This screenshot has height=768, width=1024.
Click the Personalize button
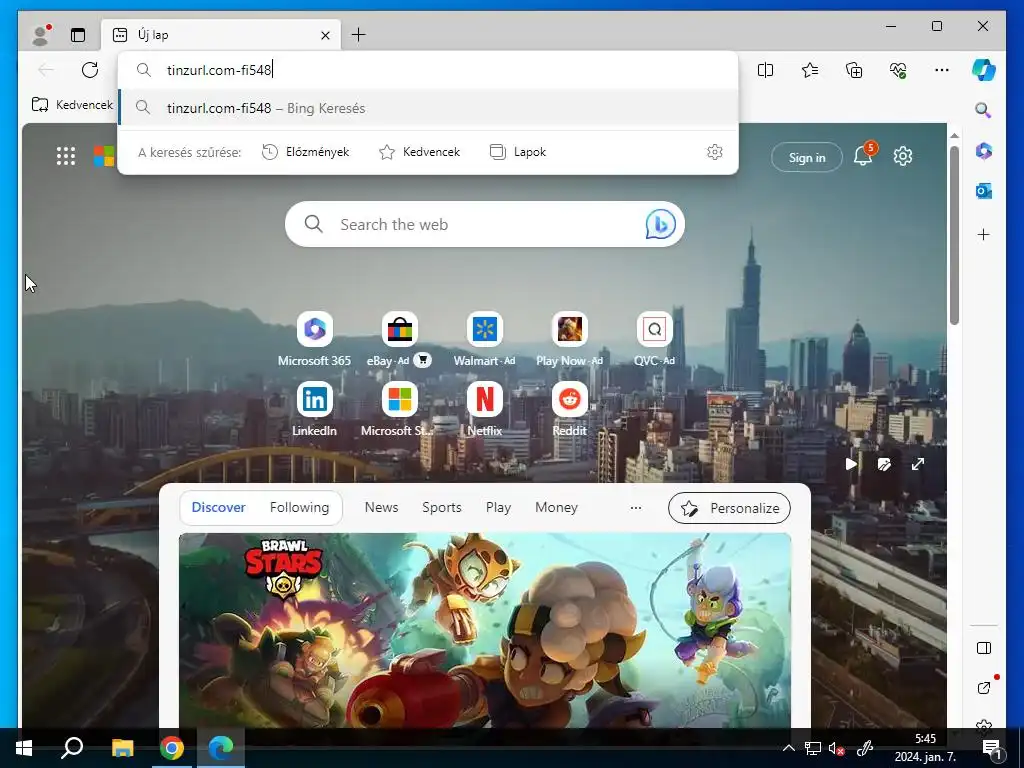pos(729,508)
